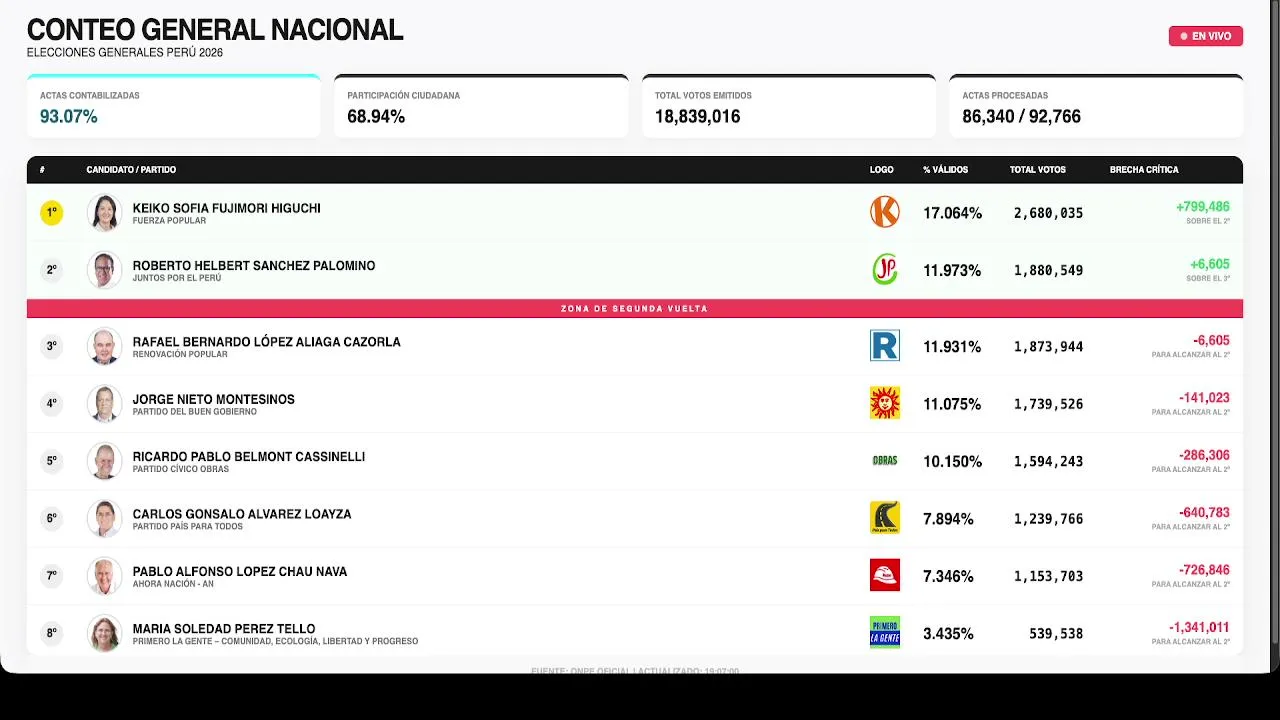Click the Participación Ciudadana stat card

pyautogui.click(x=481, y=107)
